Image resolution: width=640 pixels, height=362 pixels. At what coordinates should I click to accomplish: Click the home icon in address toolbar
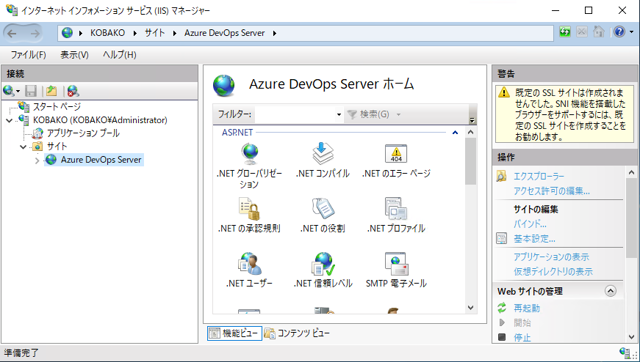pos(599,32)
